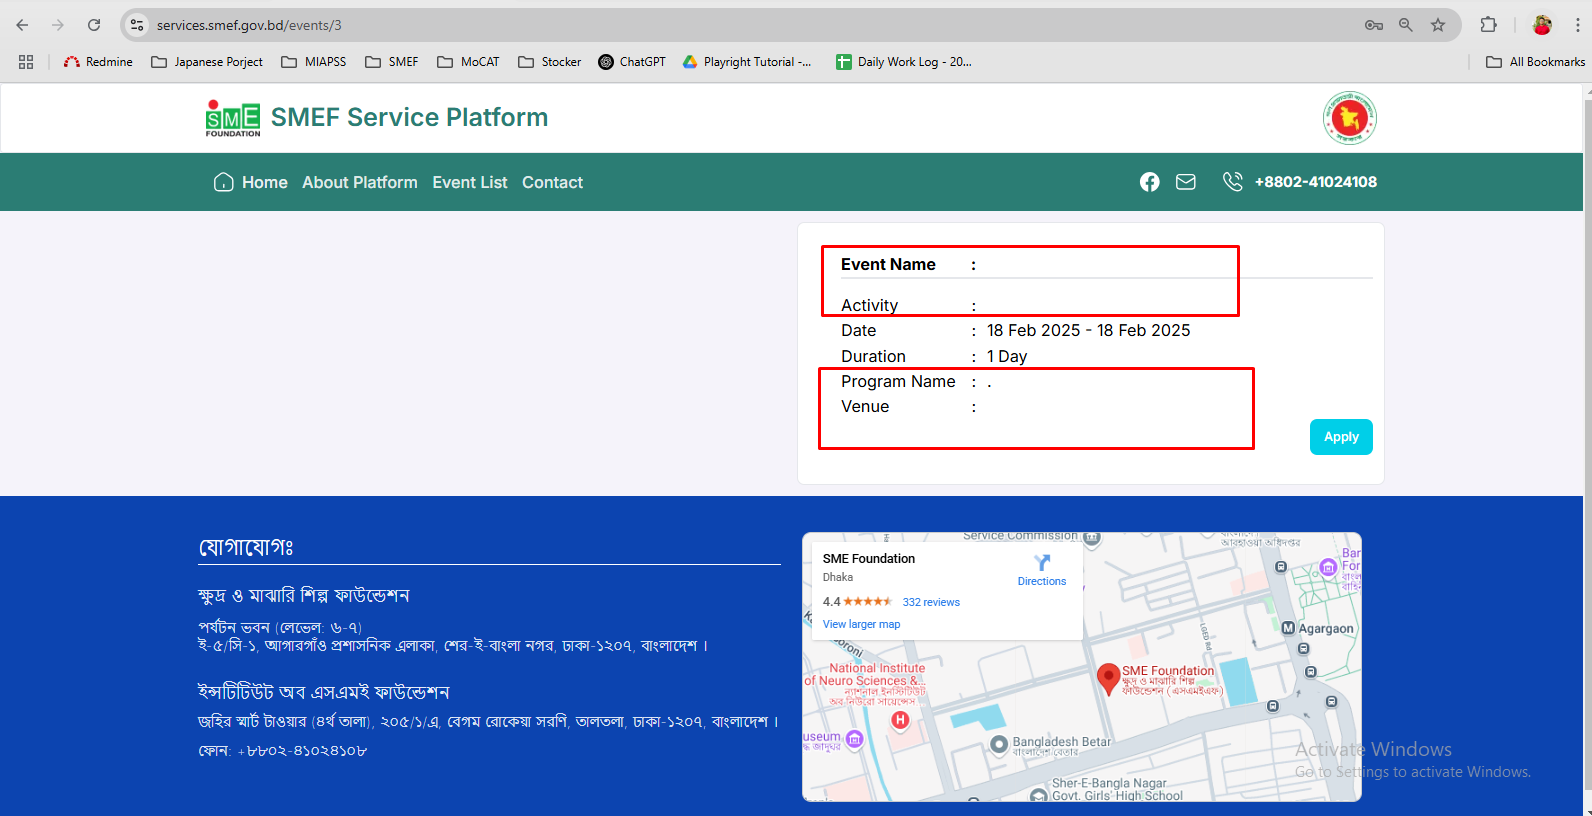
Task: Open the MIAPSS bookmark folder
Action: (314, 62)
